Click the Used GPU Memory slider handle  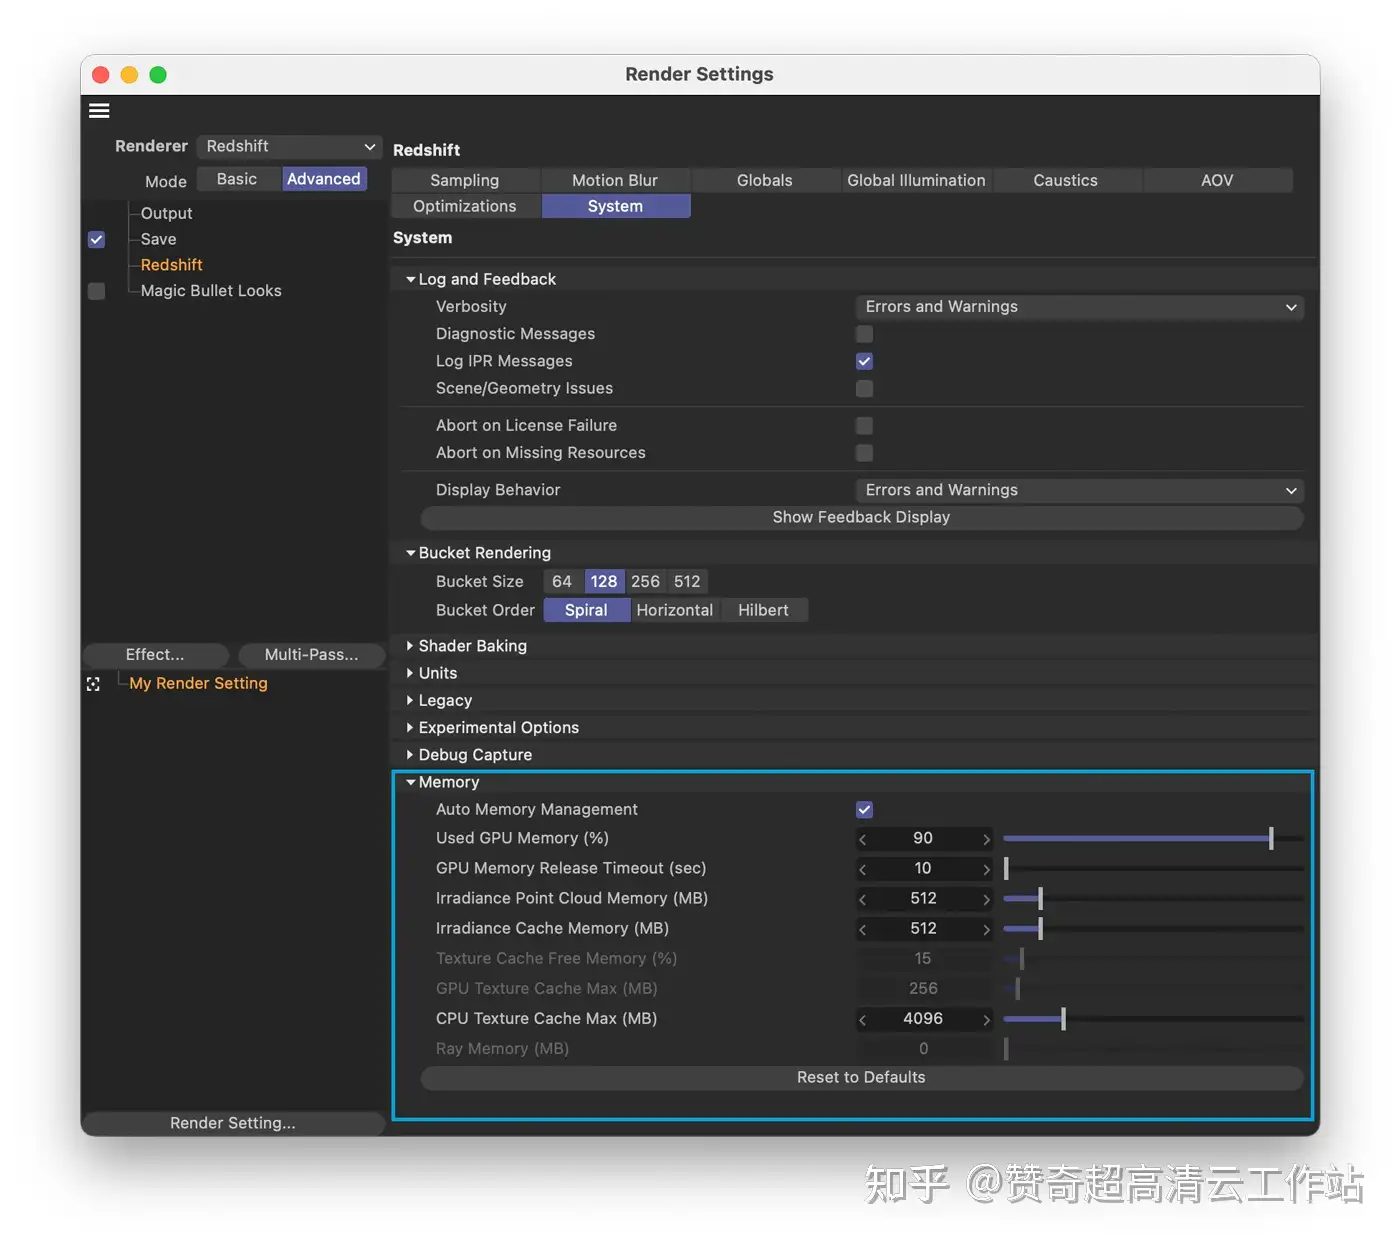(x=1271, y=839)
